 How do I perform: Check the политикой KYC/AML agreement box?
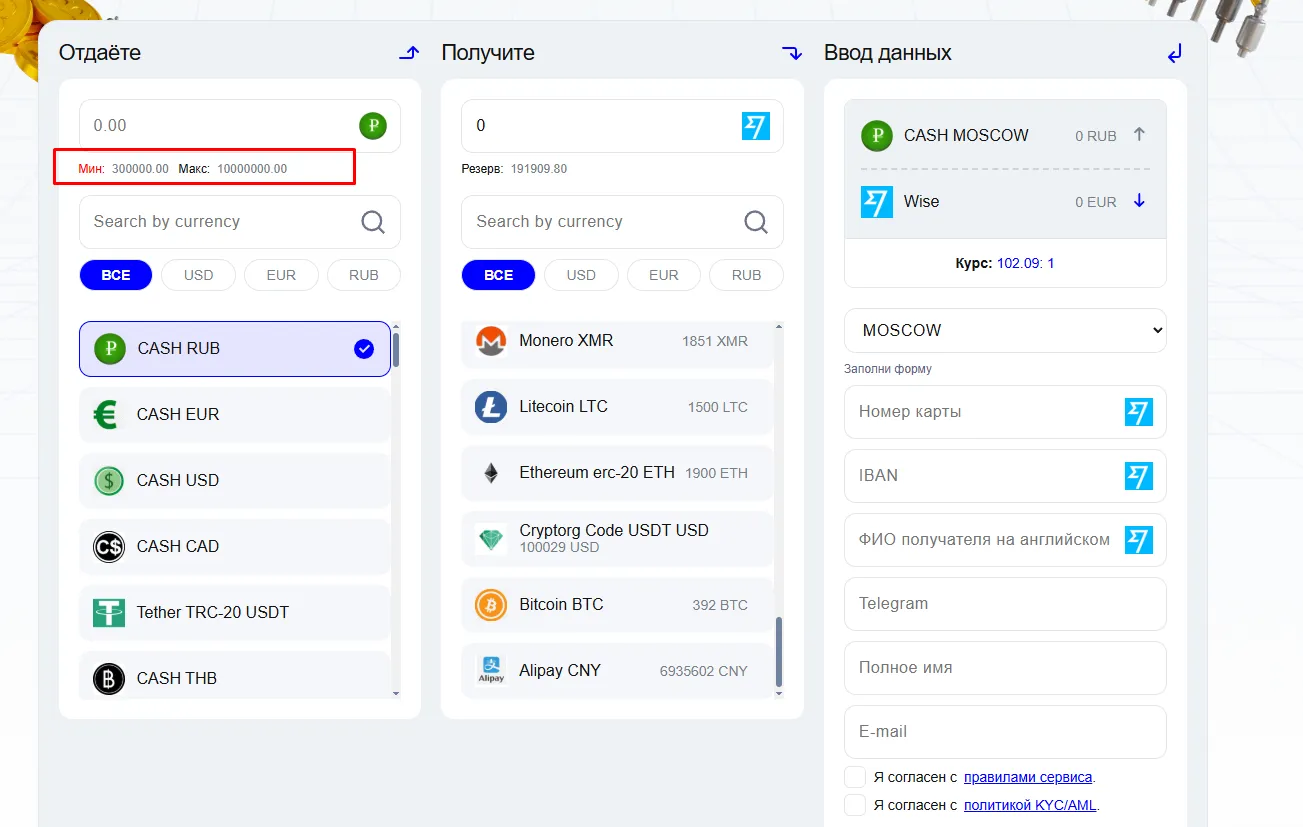tap(855, 805)
